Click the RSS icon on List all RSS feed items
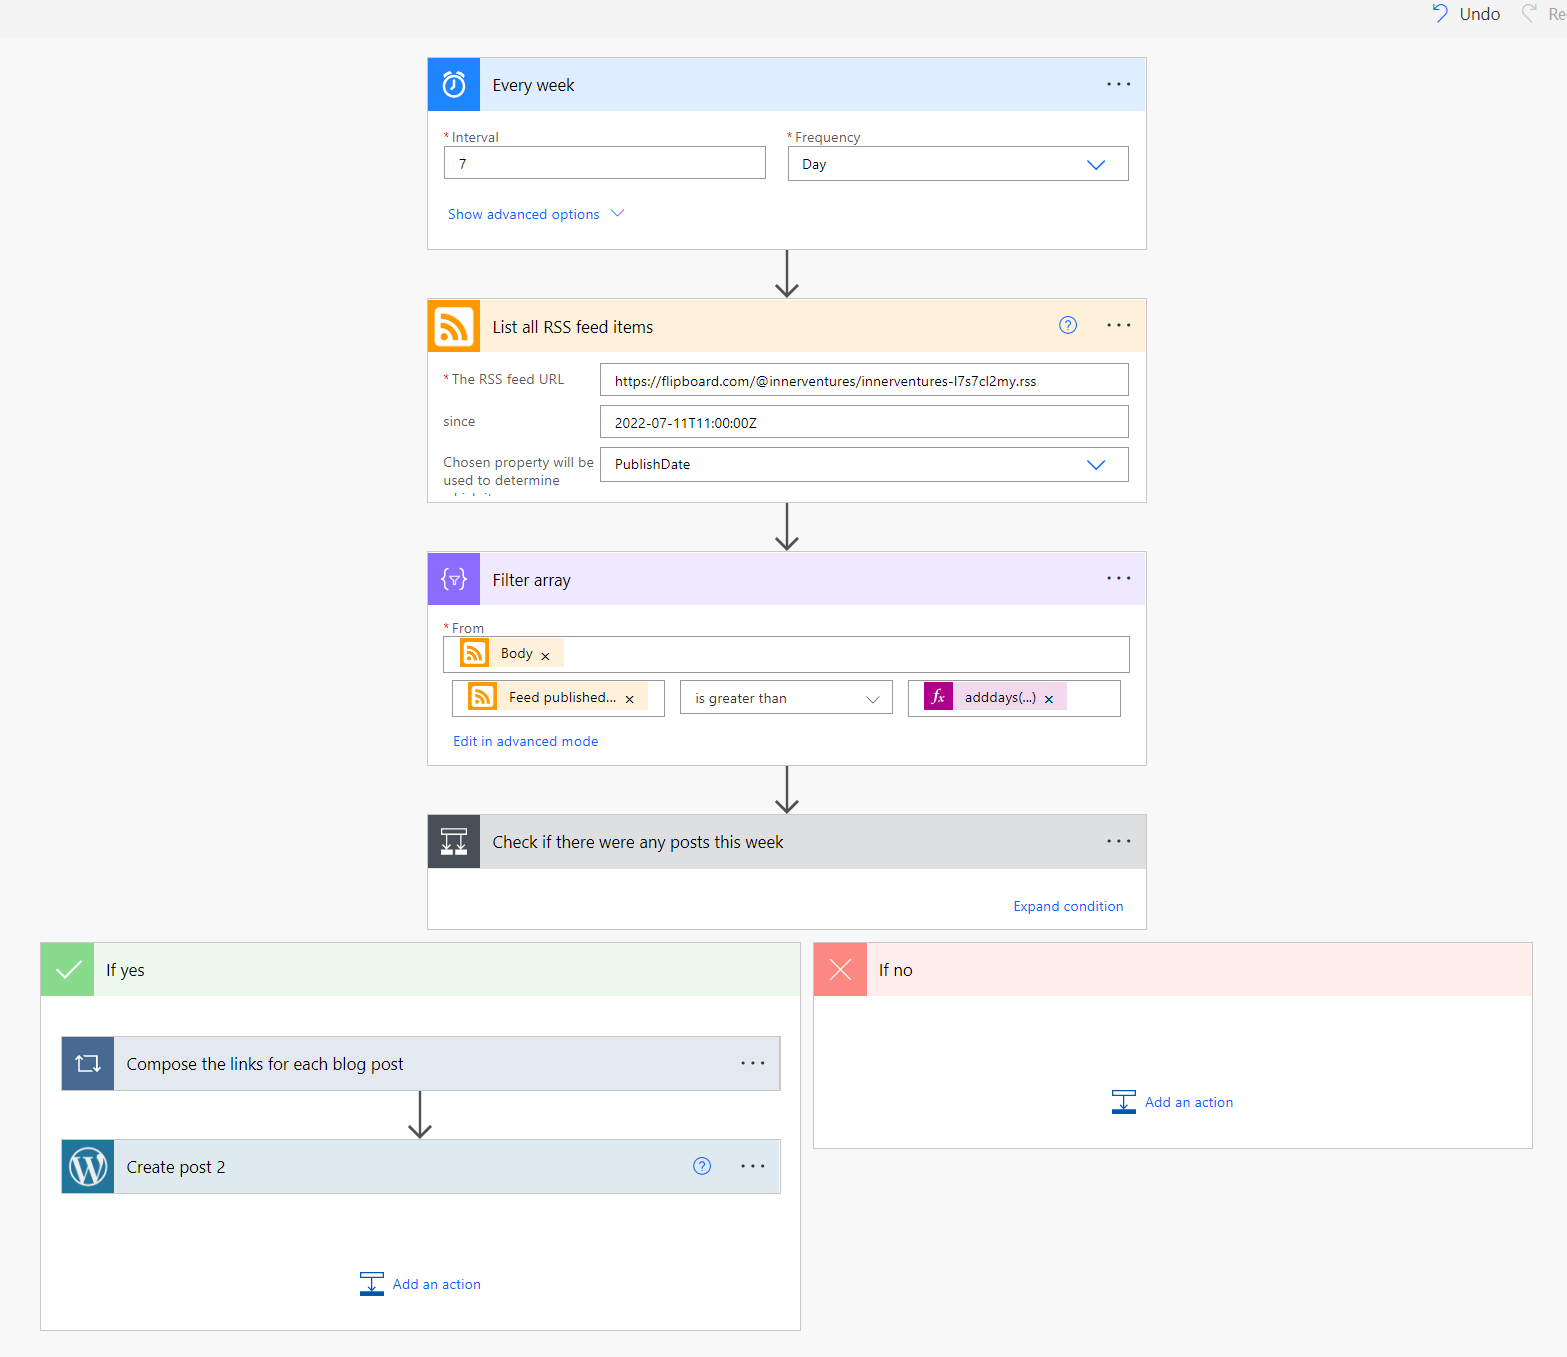The height and width of the screenshot is (1357, 1567). pos(454,326)
